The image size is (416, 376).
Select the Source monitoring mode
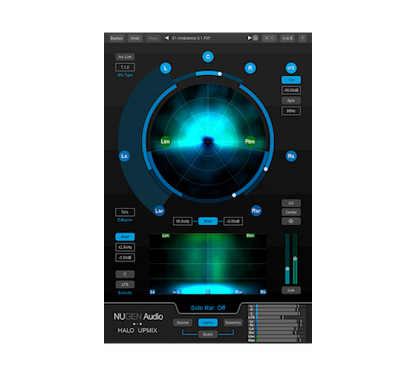coord(183,323)
